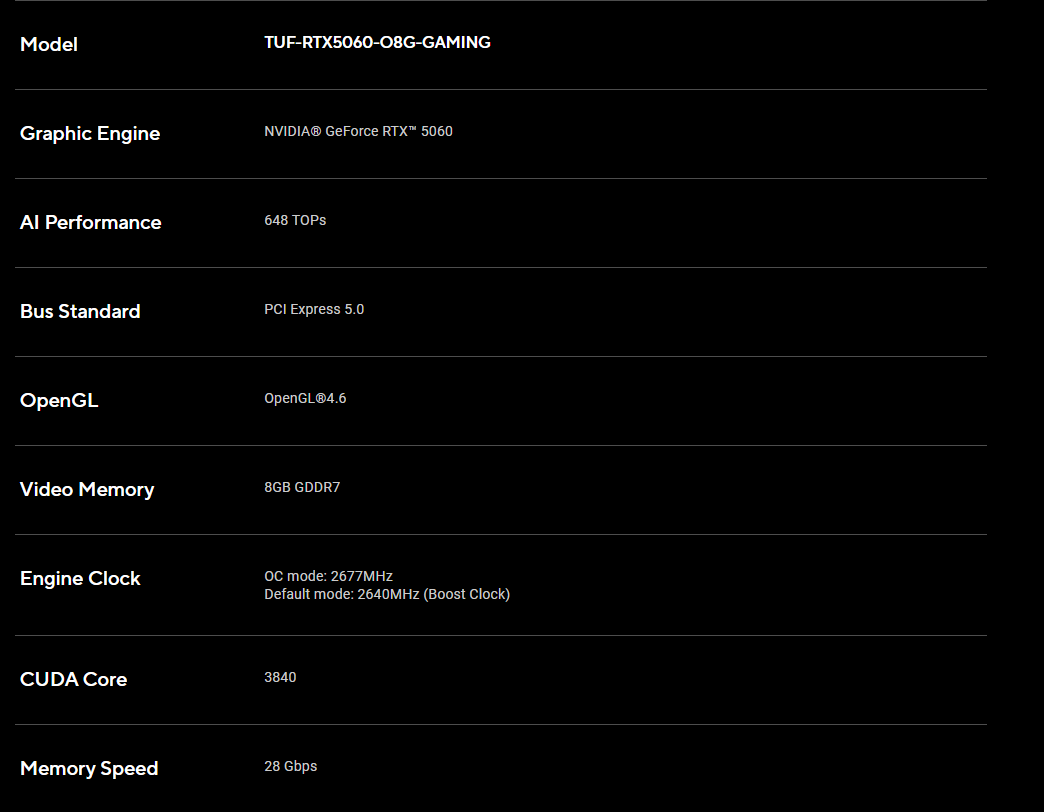The image size is (1044, 812).
Task: Click the OpenGL row heading
Action: (59, 400)
